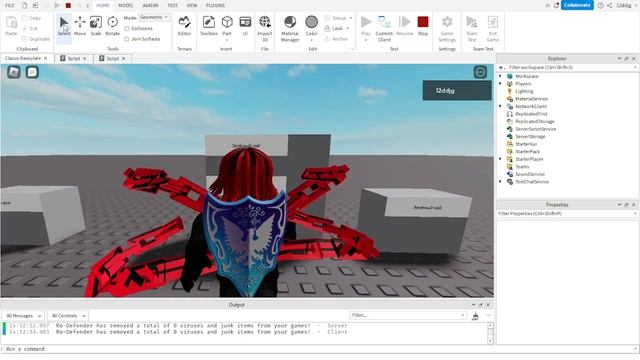Pick the Rotate tool
The width and height of the screenshot is (640, 360).
[x=112, y=25]
